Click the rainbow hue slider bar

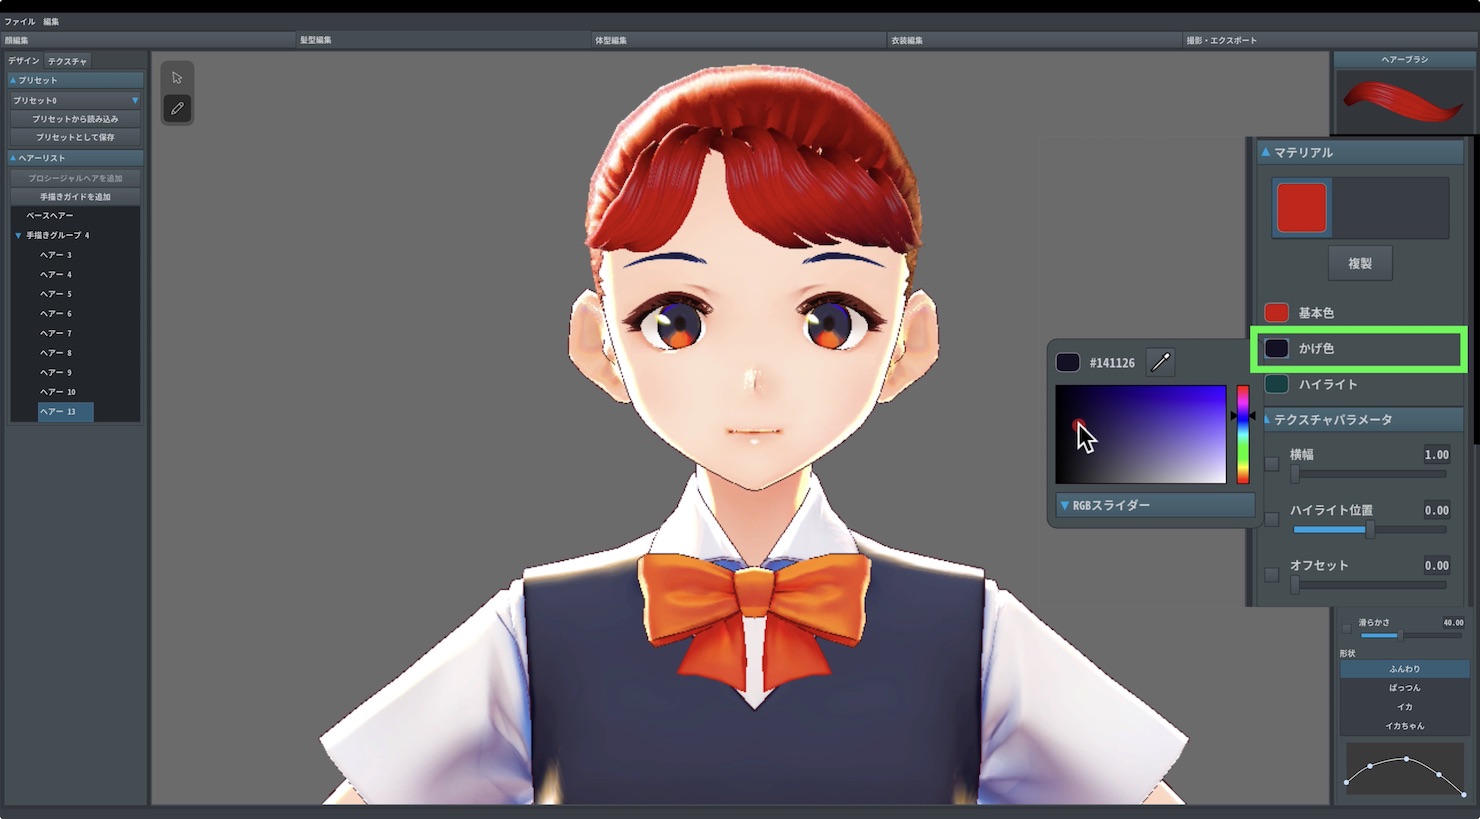tap(1243, 434)
